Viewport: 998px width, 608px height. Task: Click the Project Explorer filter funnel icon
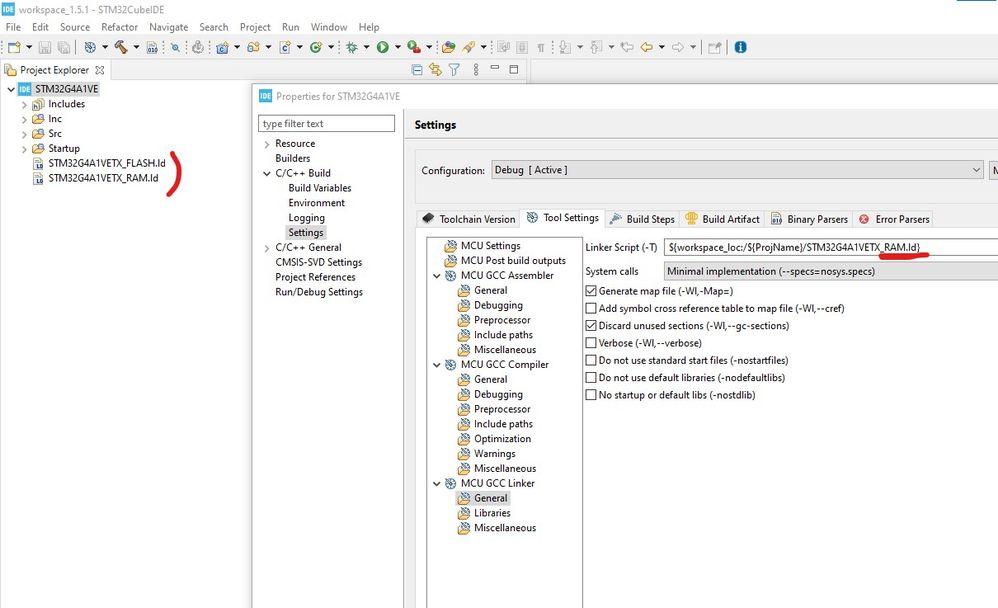tap(454, 69)
